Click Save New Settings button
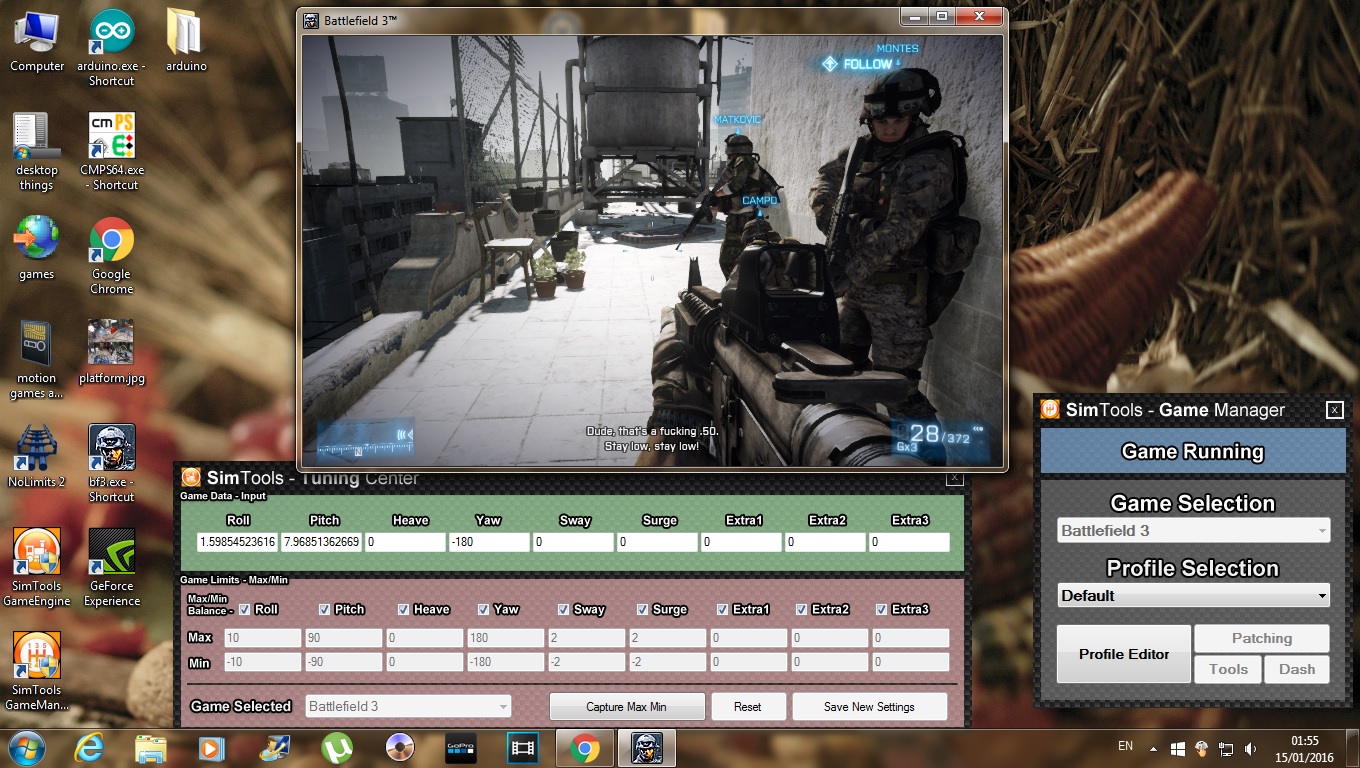Viewport: 1360px width, 768px height. coord(869,706)
